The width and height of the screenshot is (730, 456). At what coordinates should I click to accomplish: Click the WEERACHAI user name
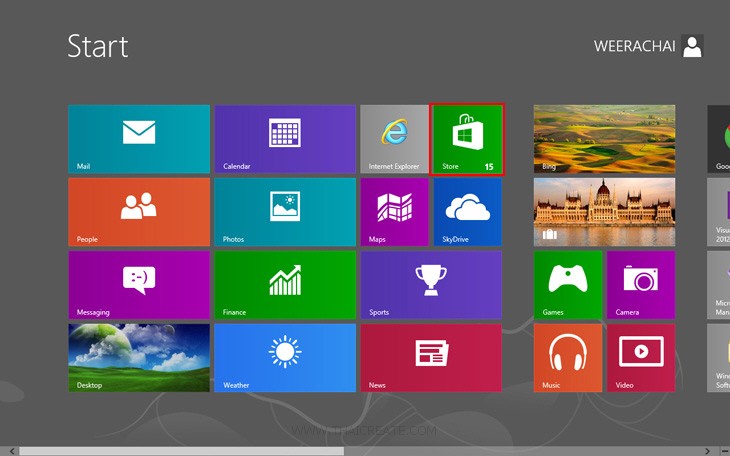(634, 46)
